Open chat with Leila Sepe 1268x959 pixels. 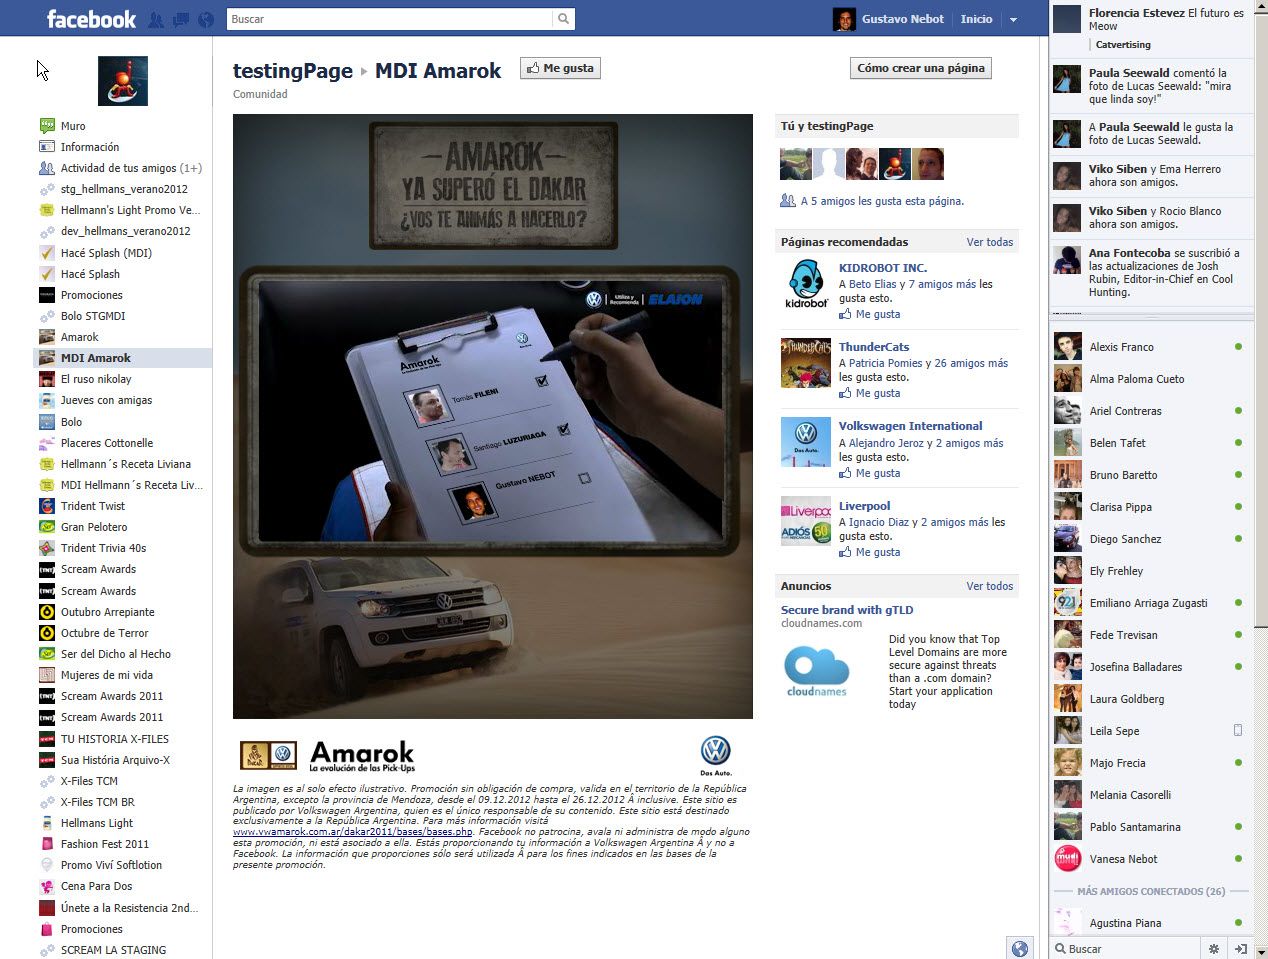pos(1150,731)
